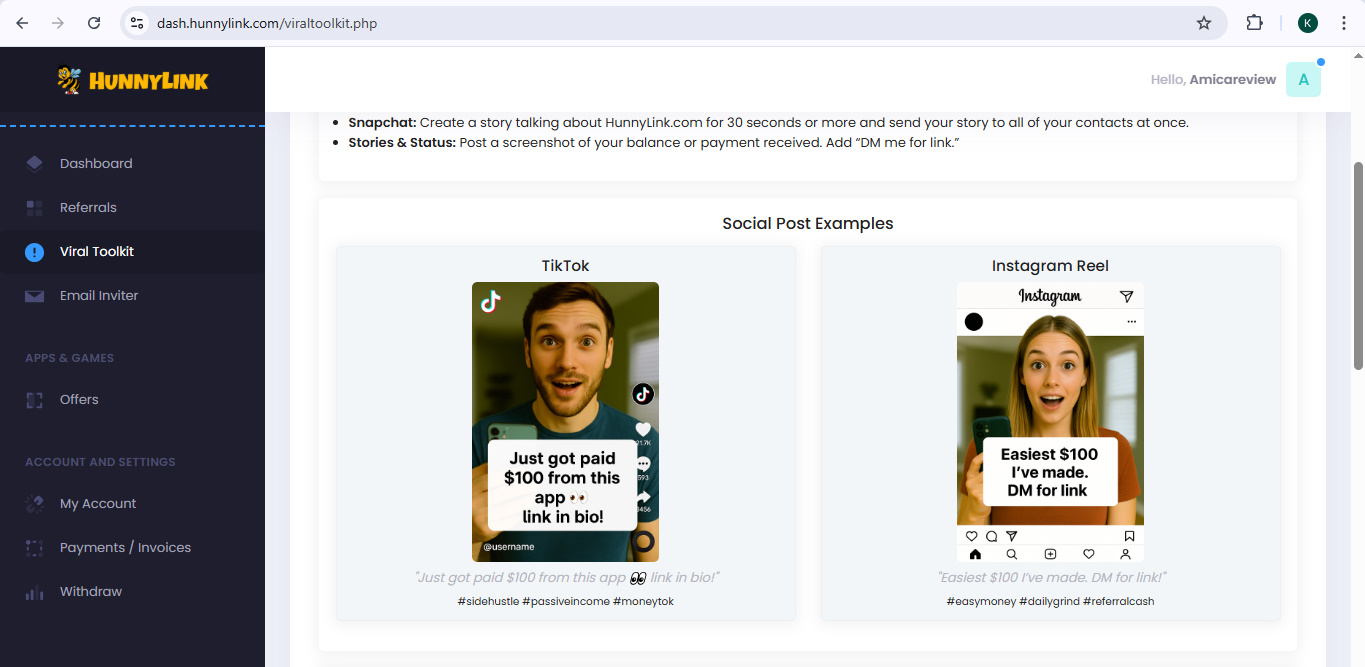The width and height of the screenshot is (1365, 667).
Task: Bookmark this page with star icon
Action: [x=1204, y=23]
